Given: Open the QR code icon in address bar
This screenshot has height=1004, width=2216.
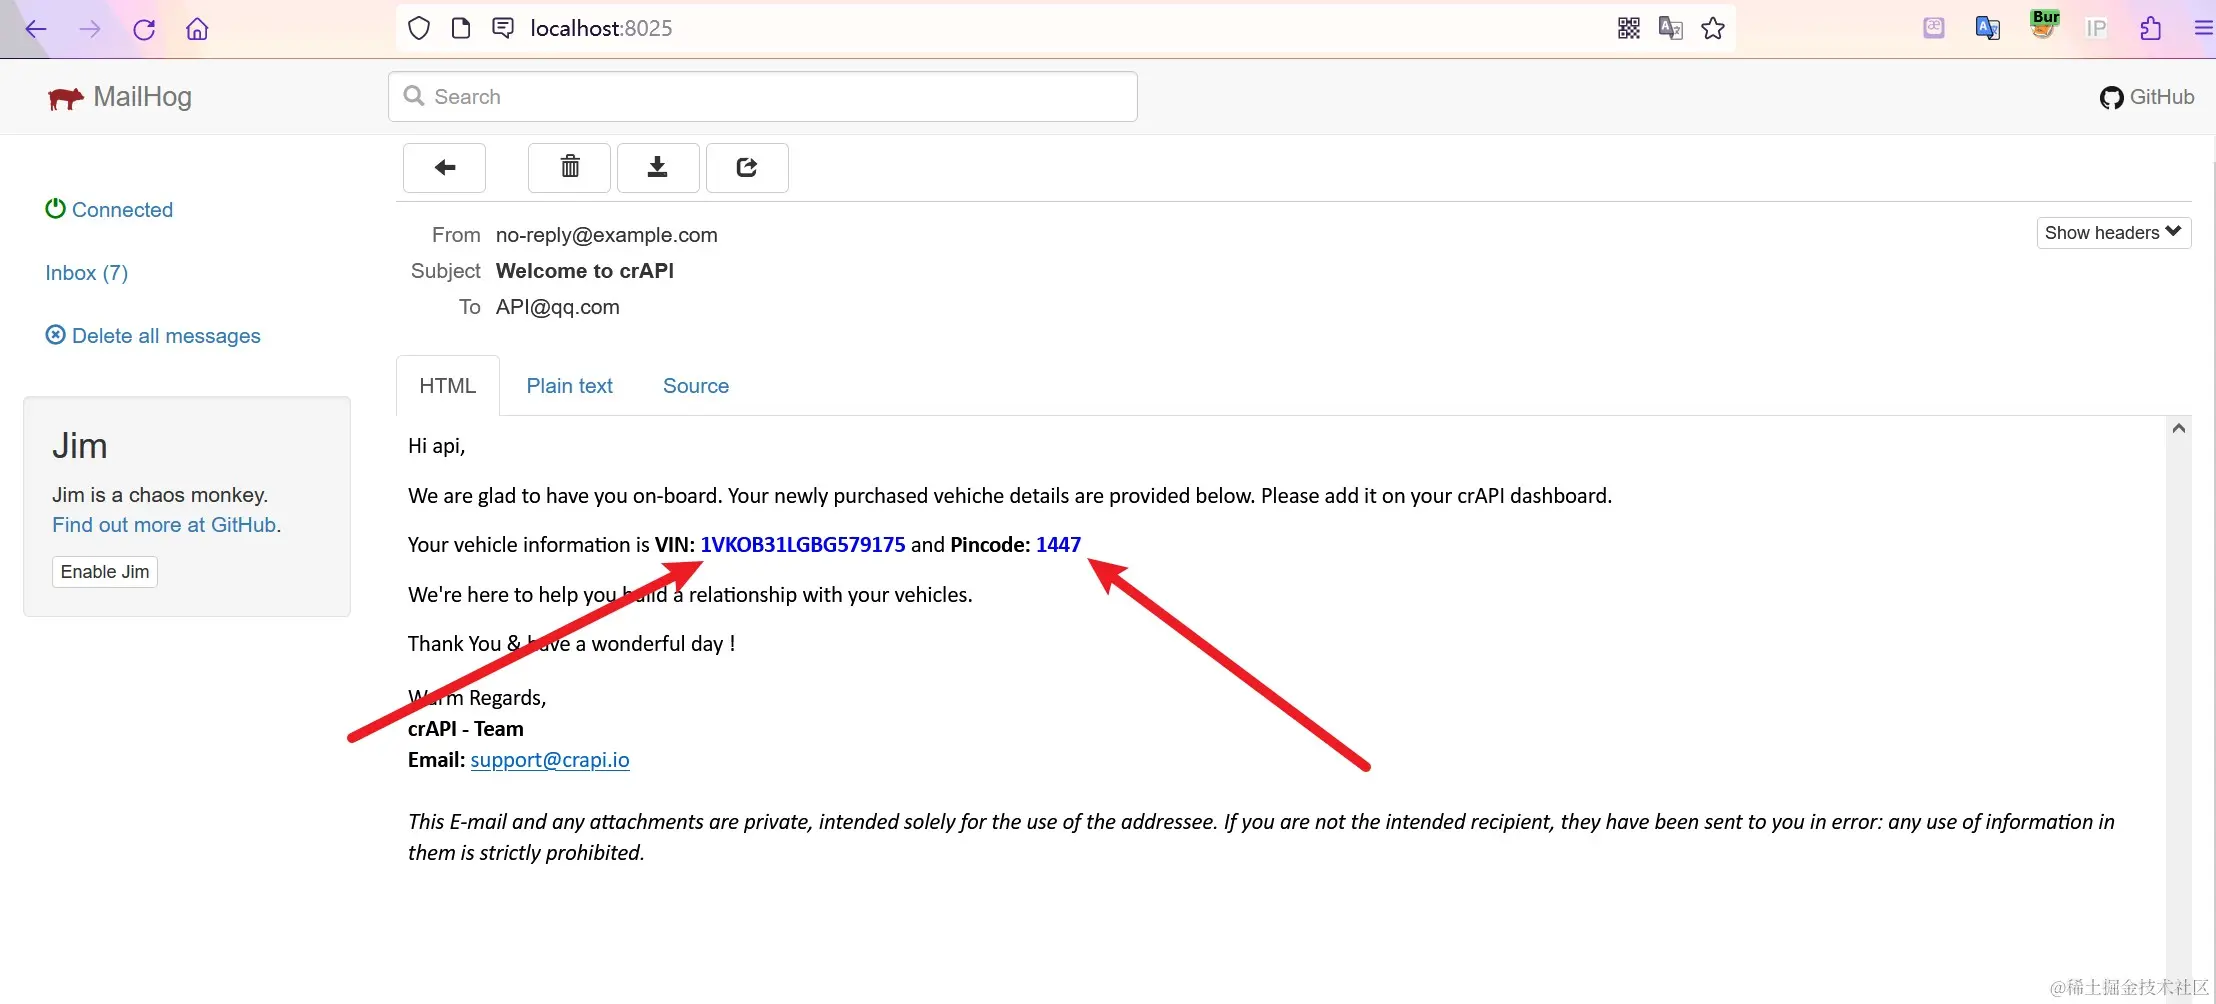Looking at the screenshot, I should click(x=1629, y=29).
